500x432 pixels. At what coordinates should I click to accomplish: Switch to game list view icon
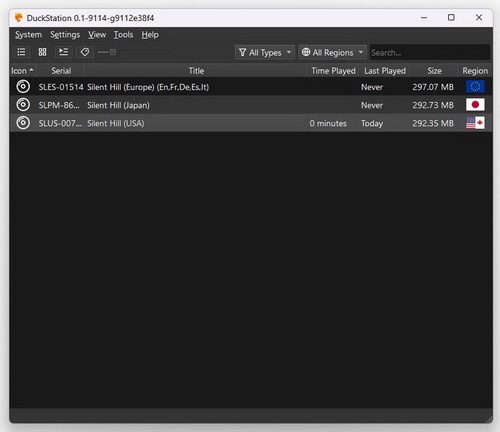coord(21,52)
